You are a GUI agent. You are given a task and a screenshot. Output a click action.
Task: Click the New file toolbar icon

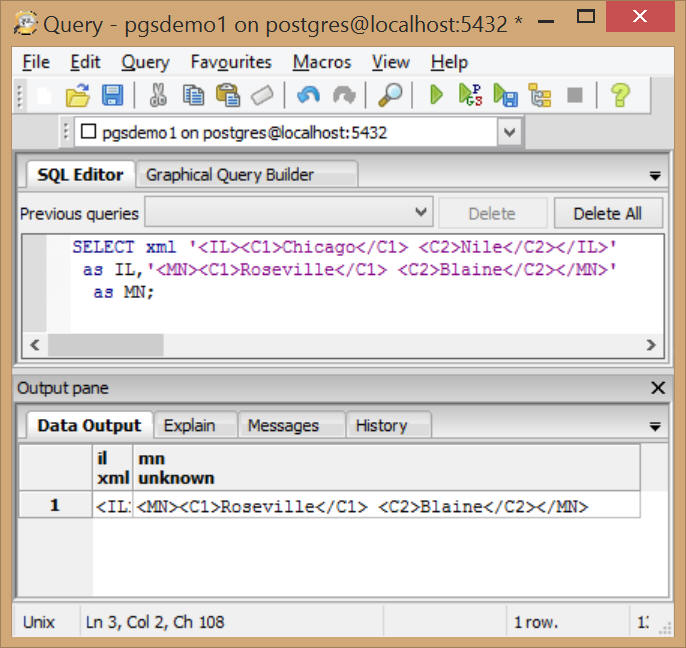[x=44, y=95]
